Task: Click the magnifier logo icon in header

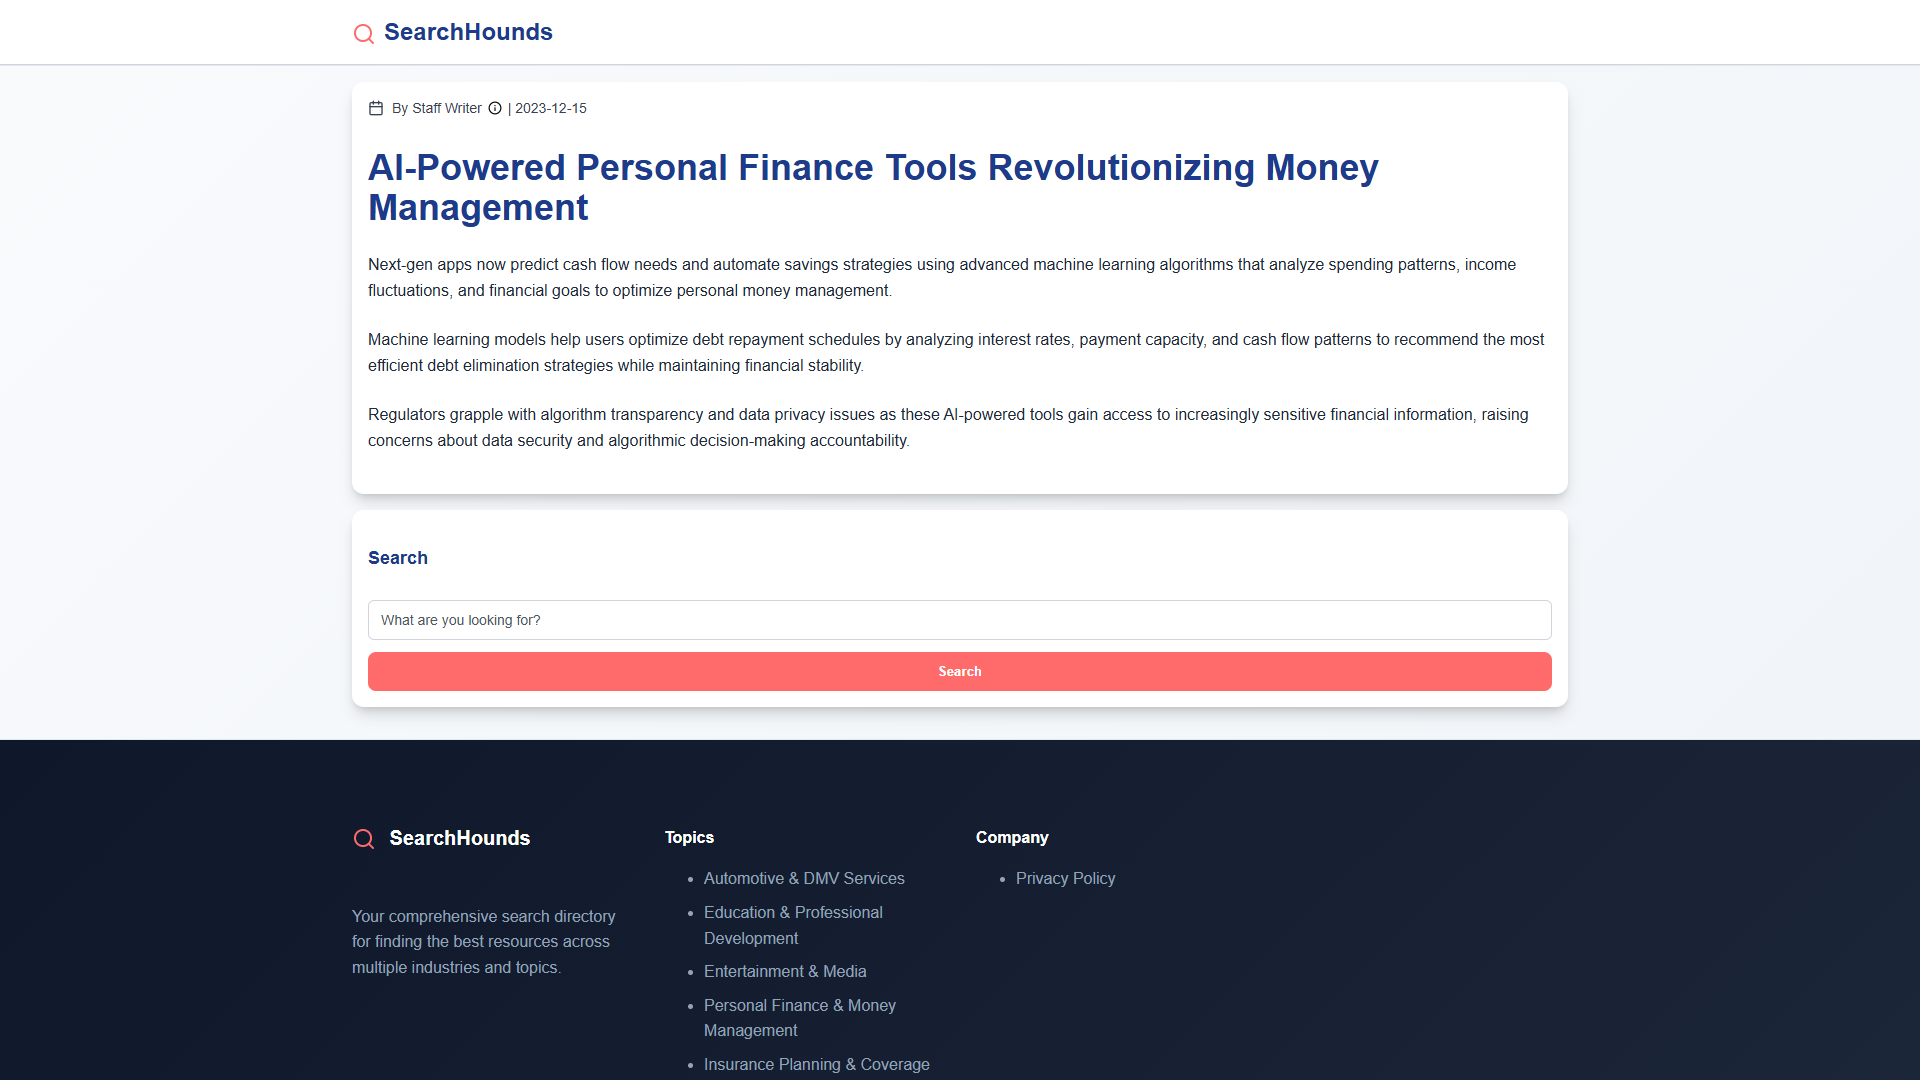Action: click(x=364, y=34)
